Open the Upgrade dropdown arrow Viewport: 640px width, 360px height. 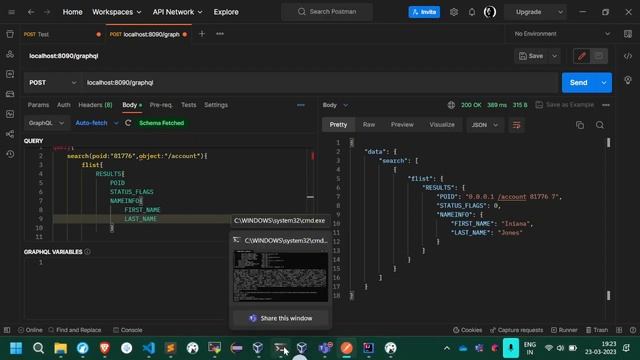click(x=560, y=12)
